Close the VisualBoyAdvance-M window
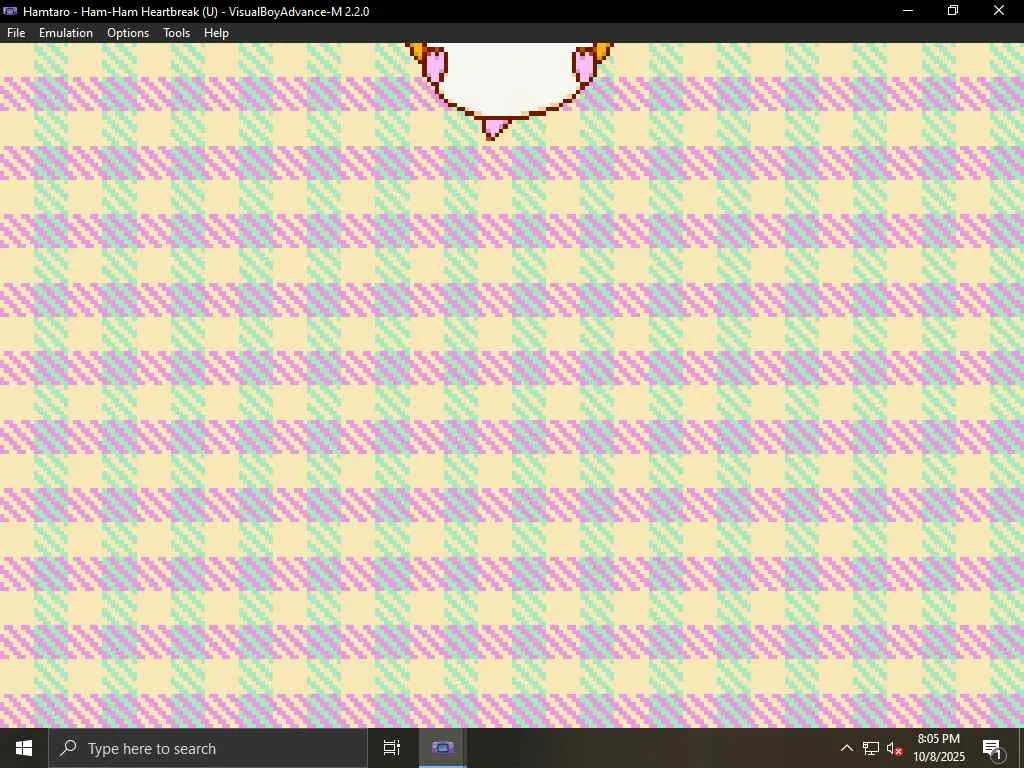The image size is (1024, 768). [999, 11]
